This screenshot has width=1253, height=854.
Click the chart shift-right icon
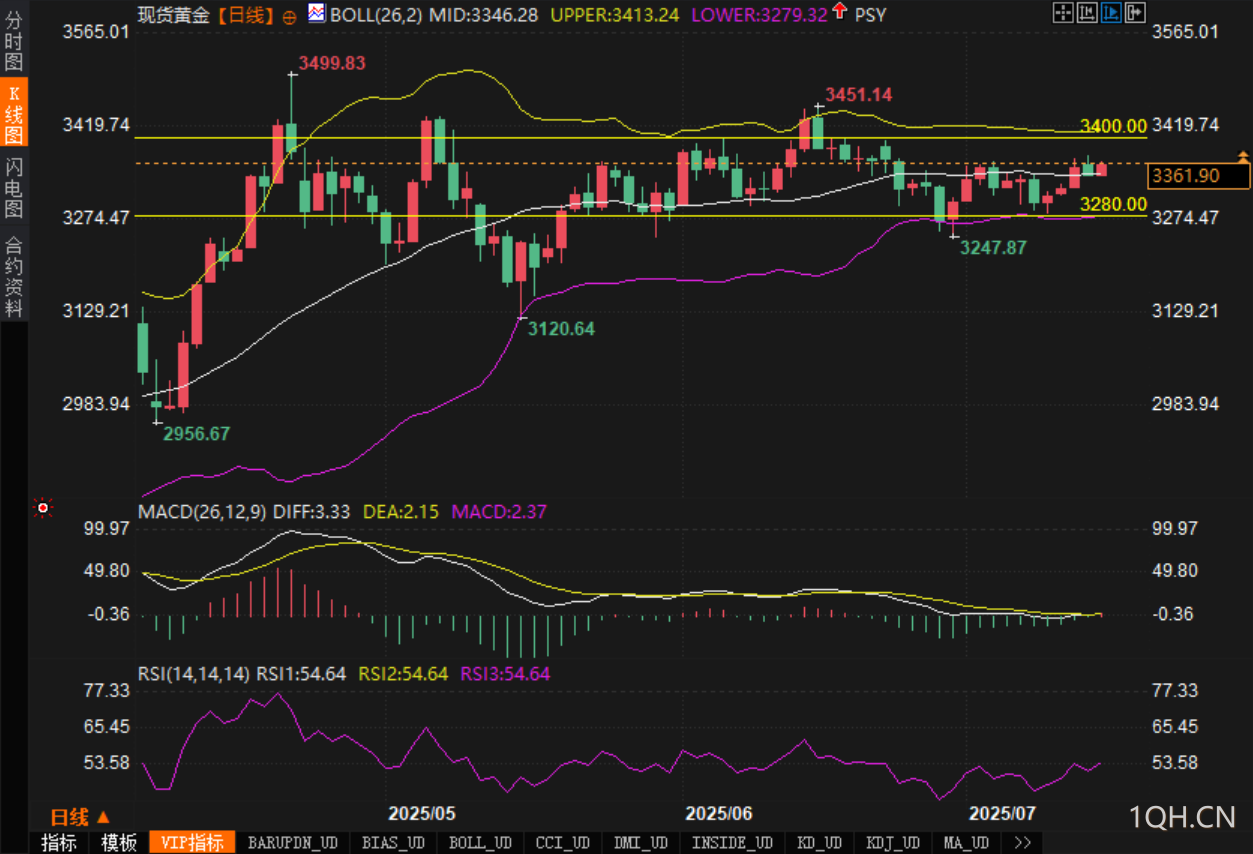click(1133, 13)
